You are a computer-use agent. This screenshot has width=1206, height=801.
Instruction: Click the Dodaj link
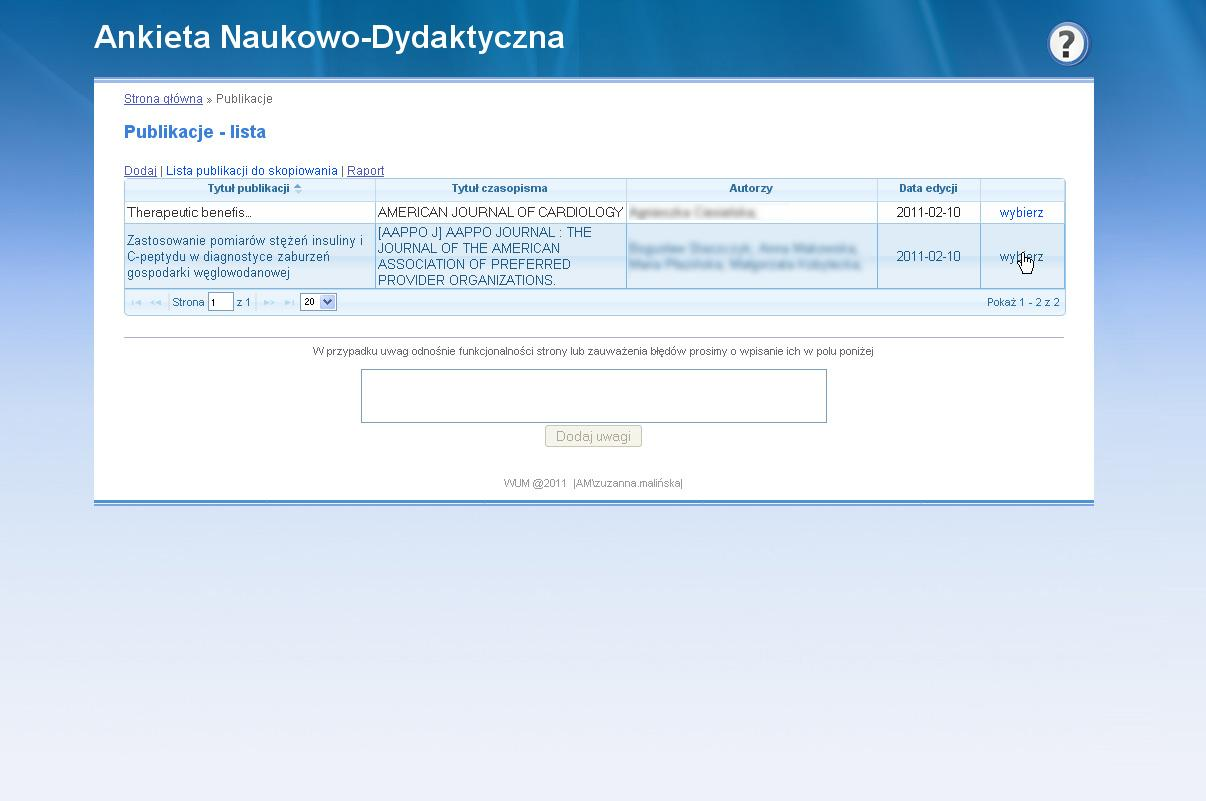(140, 171)
